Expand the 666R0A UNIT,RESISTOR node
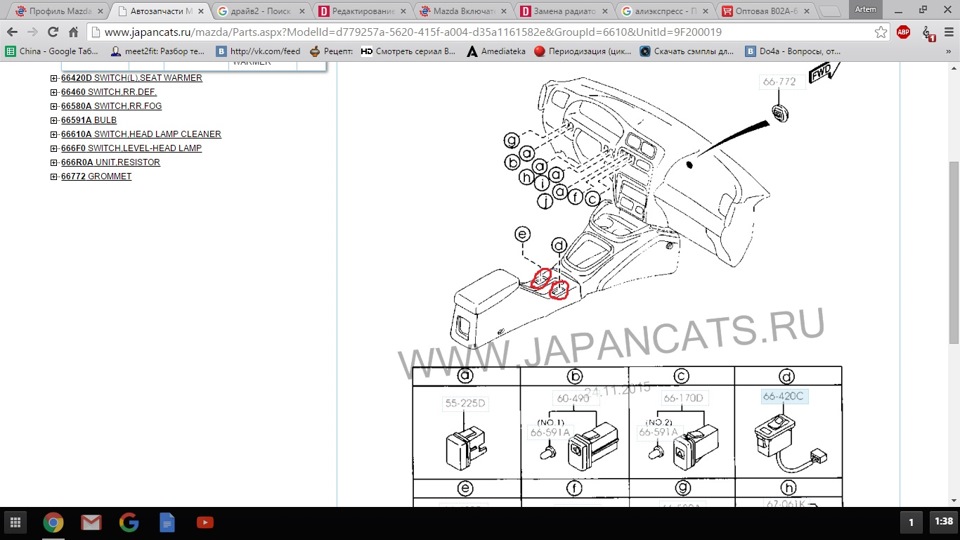The image size is (960, 540). [x=54, y=163]
